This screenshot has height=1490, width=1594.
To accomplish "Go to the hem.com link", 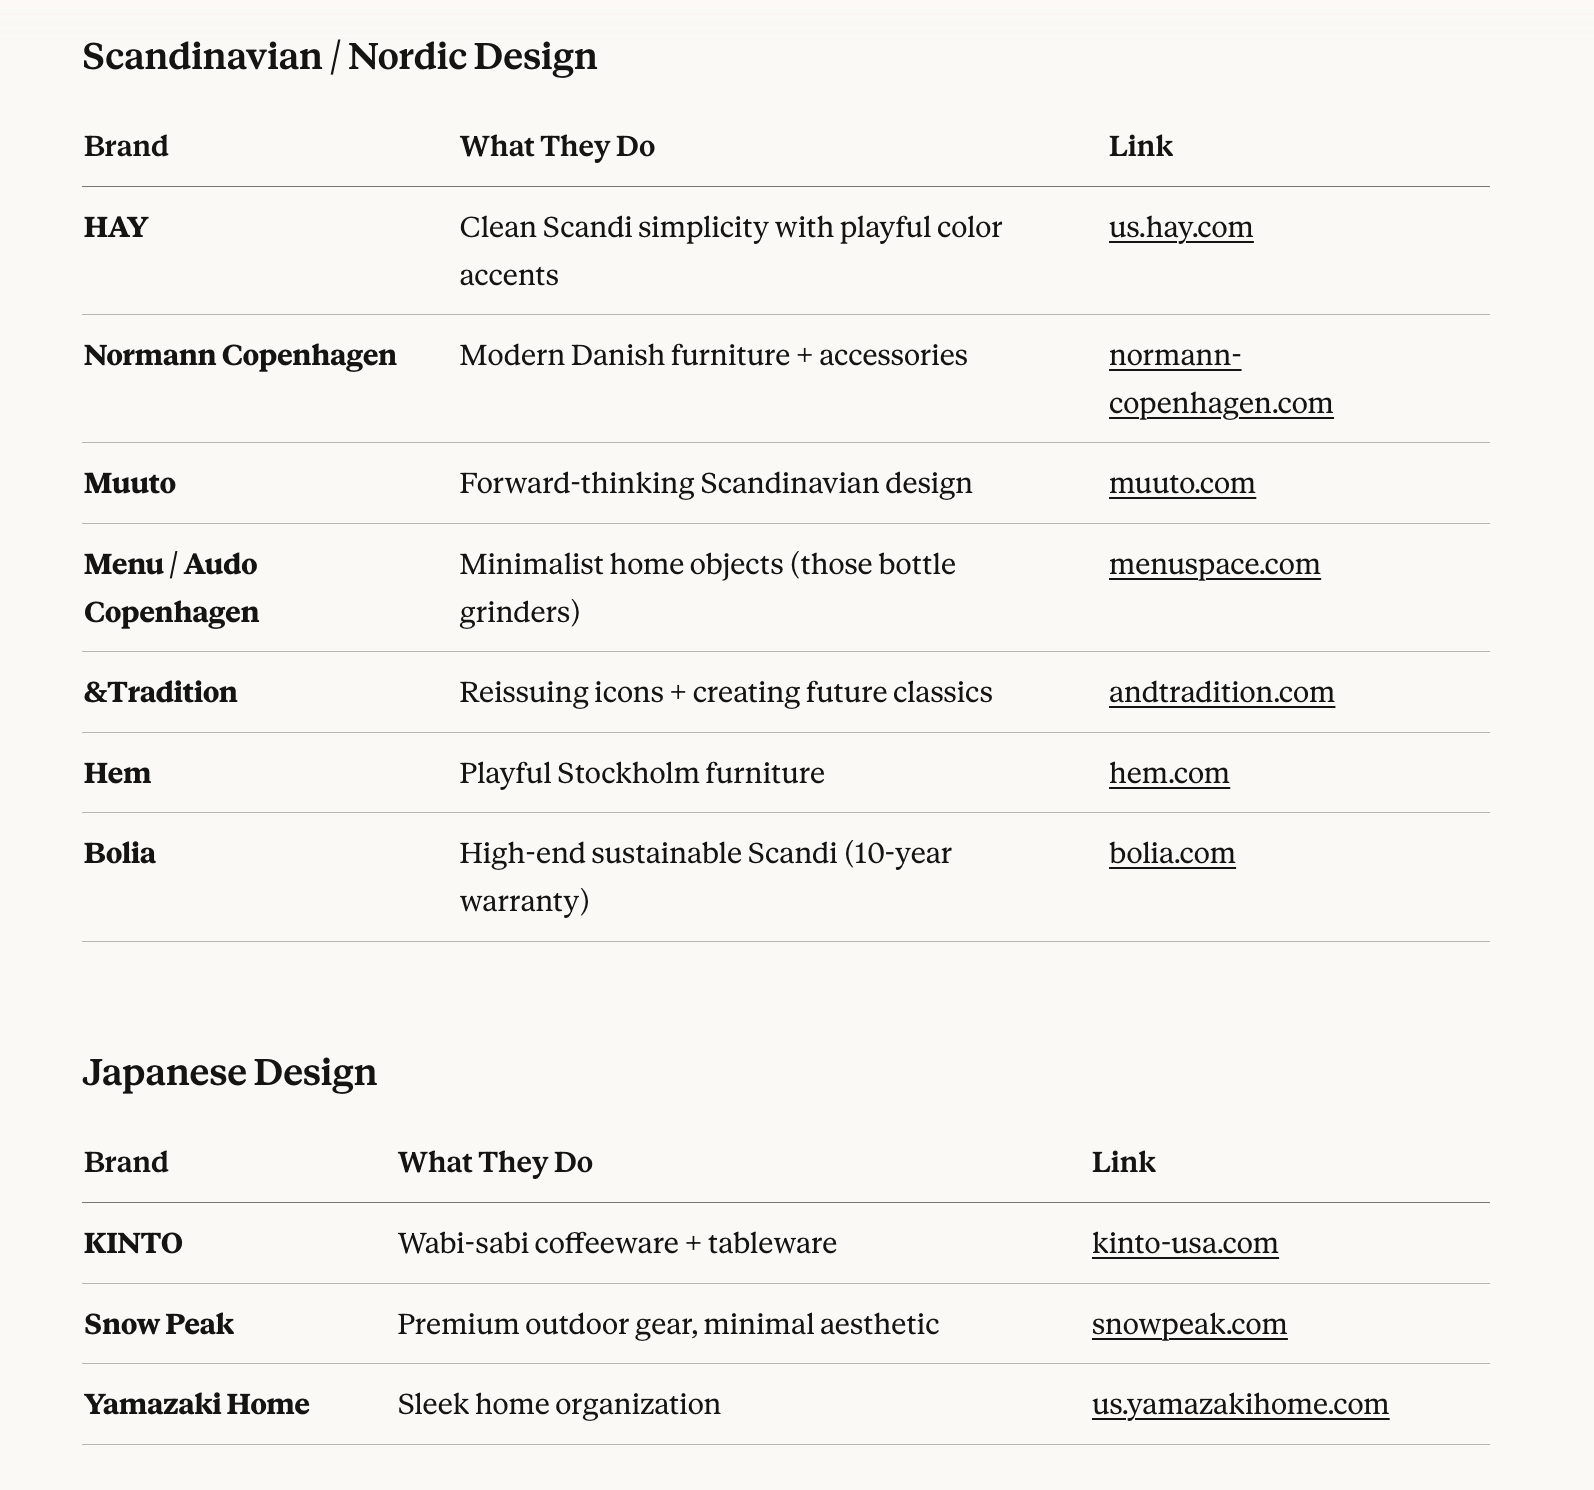I will 1168,774.
